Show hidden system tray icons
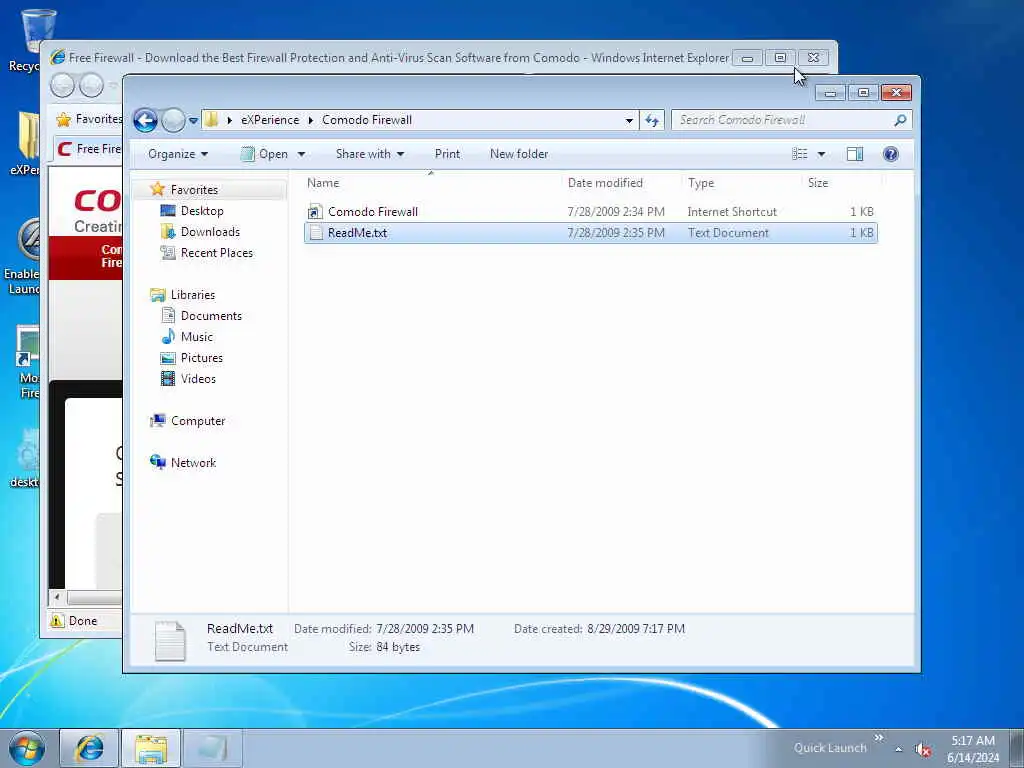The width and height of the screenshot is (1024, 768). pyautogui.click(x=899, y=750)
